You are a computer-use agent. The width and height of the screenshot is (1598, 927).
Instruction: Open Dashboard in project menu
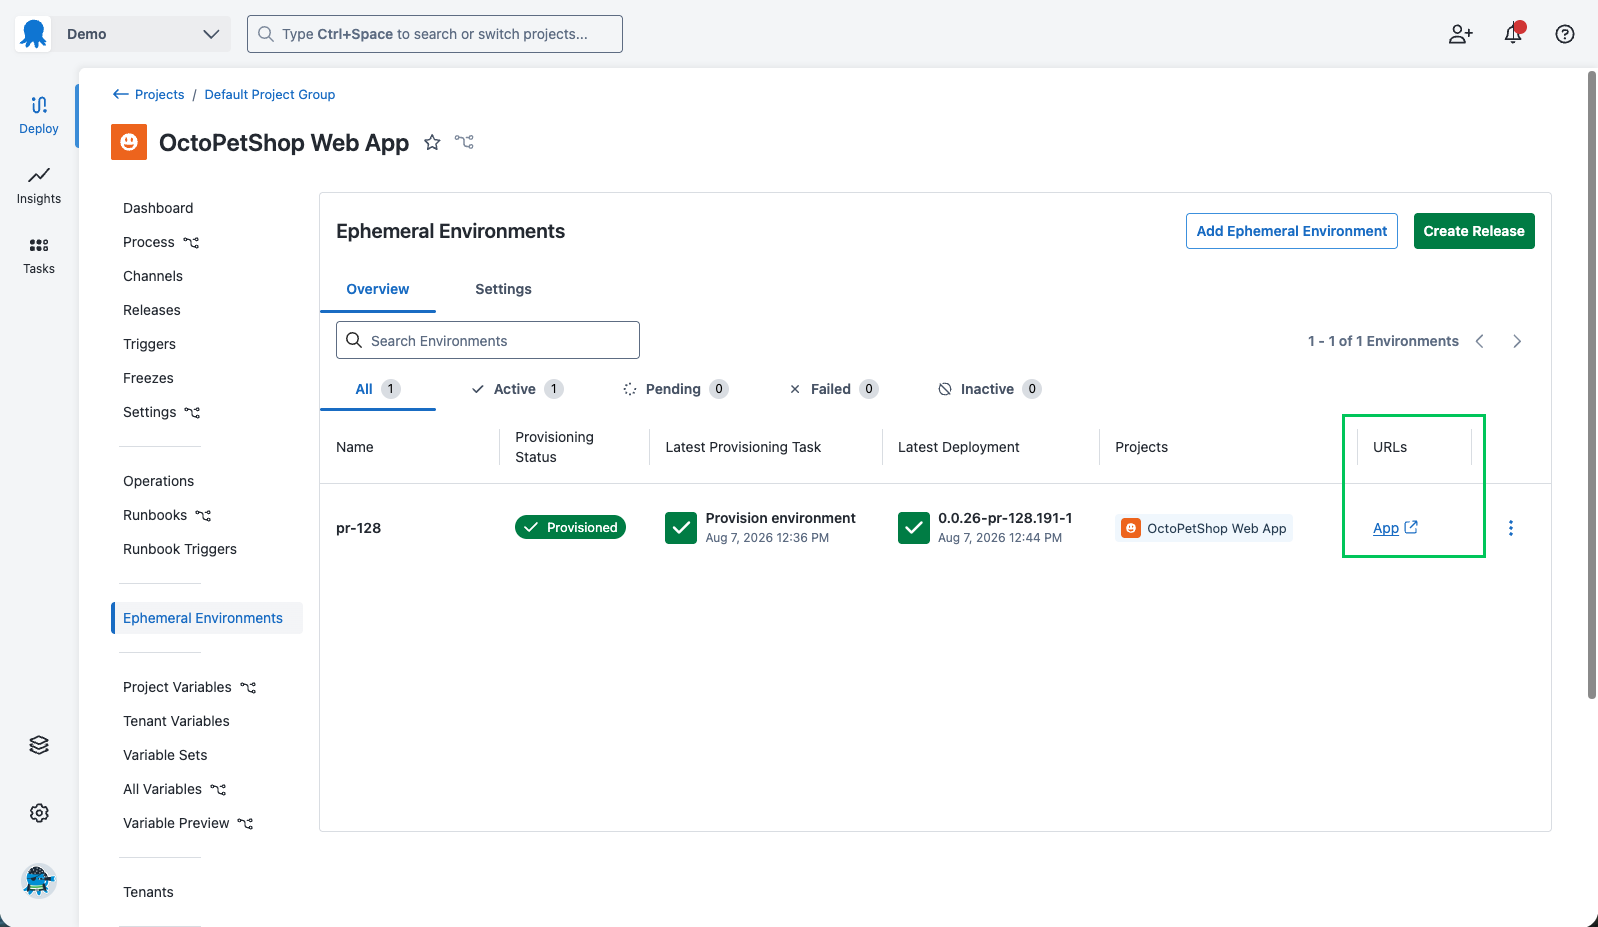click(x=158, y=208)
